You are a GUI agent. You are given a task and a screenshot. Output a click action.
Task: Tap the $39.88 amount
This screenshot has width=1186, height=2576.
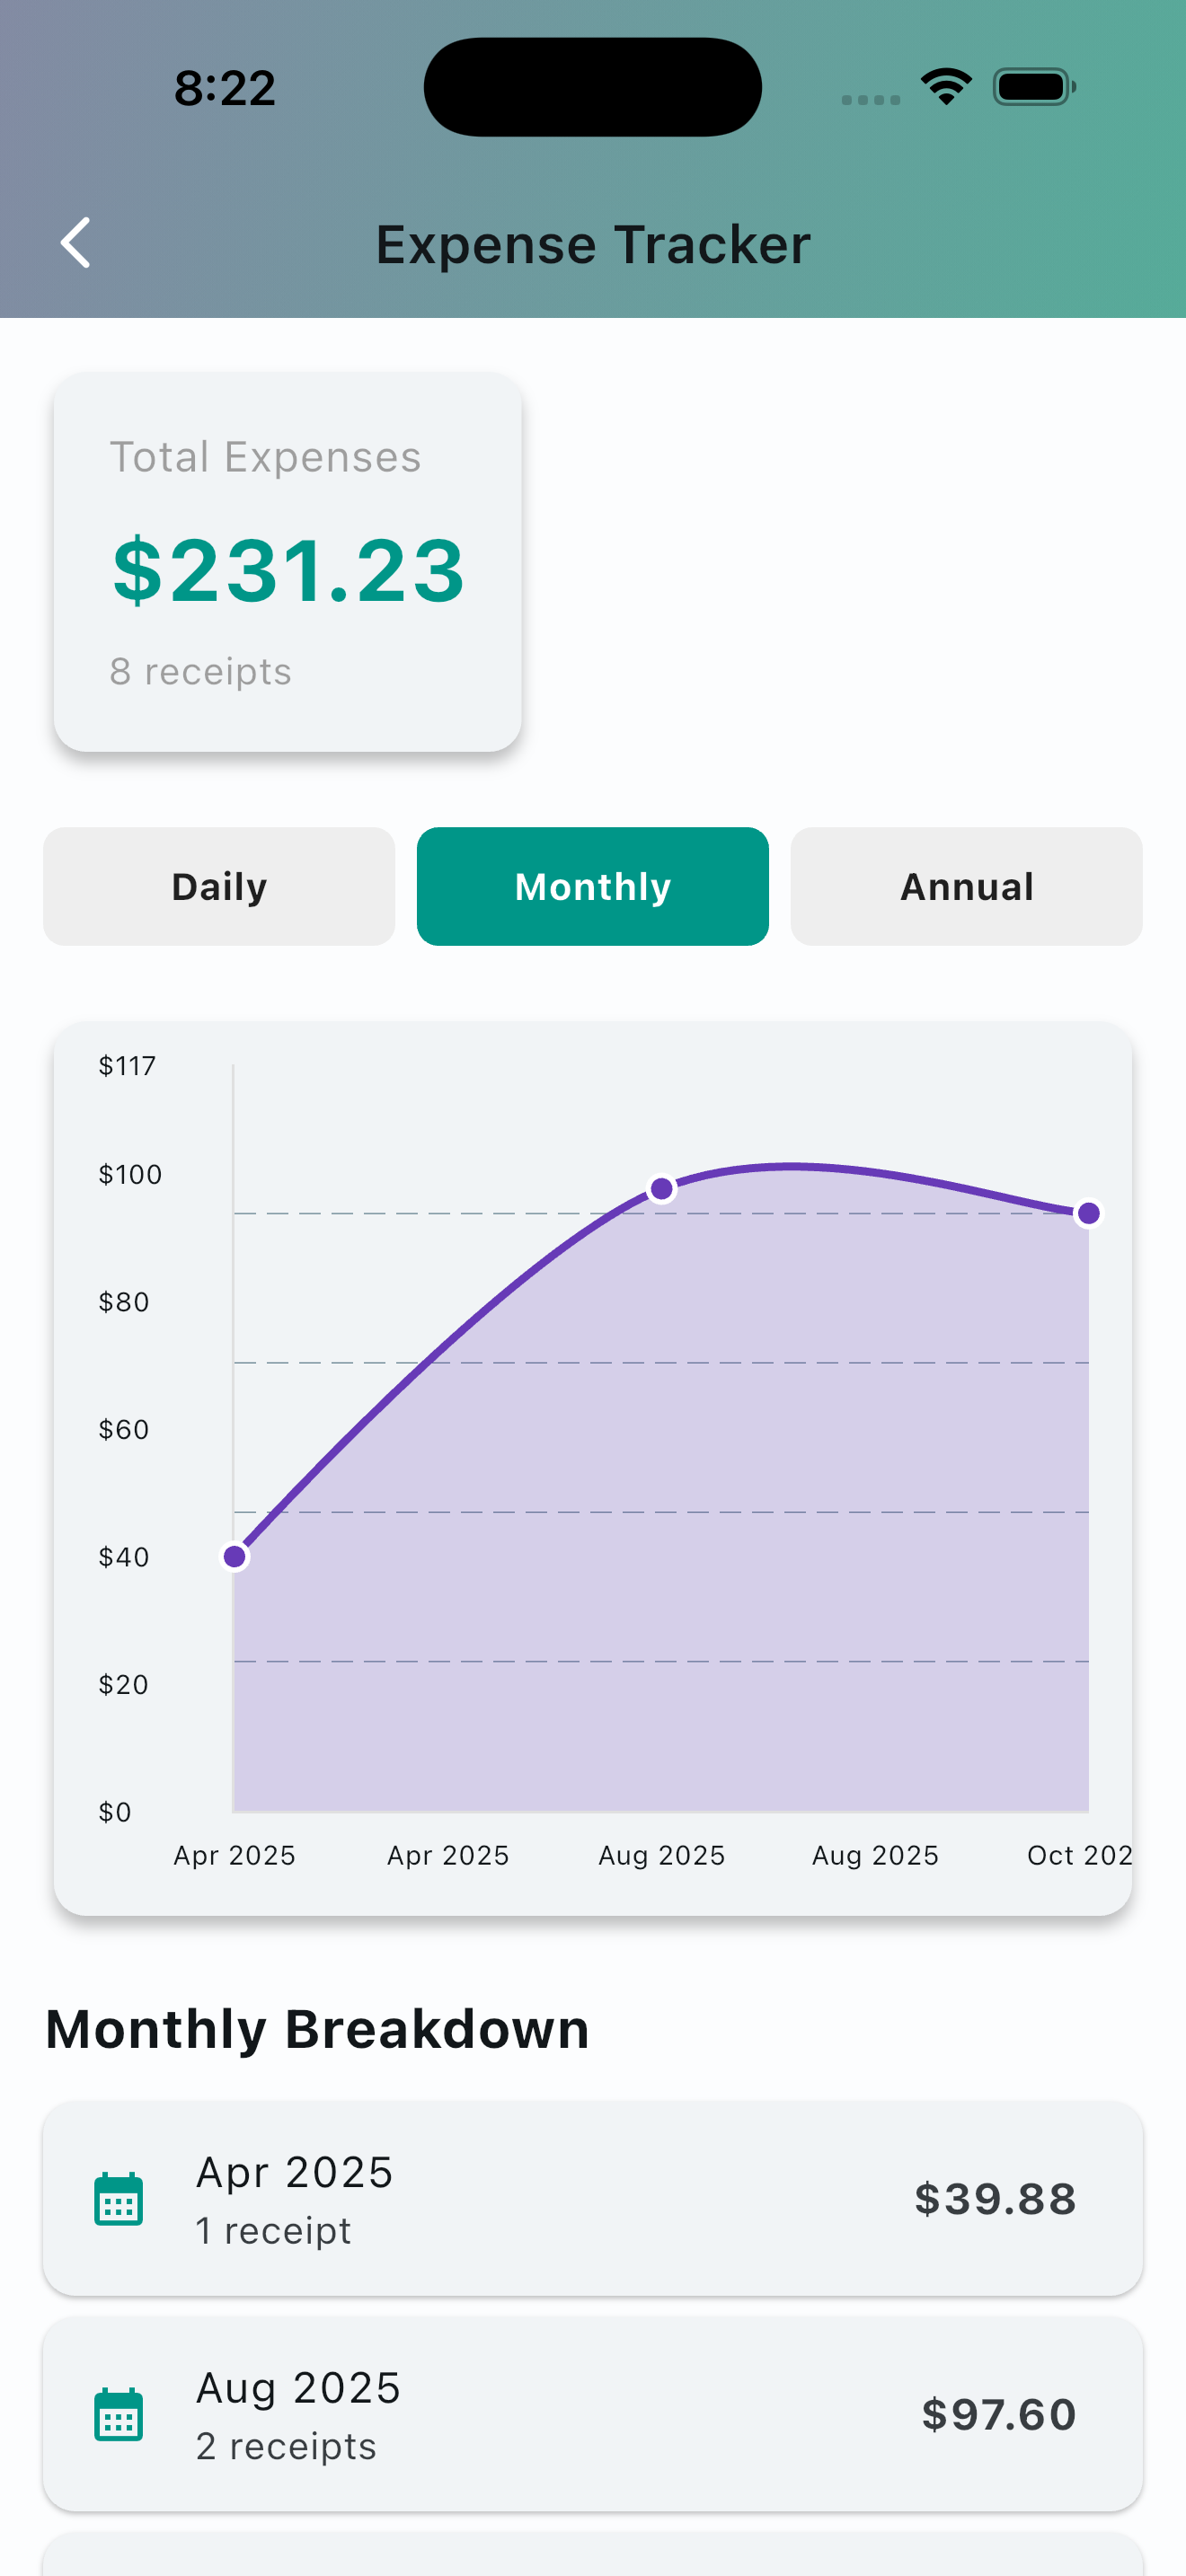point(995,2198)
